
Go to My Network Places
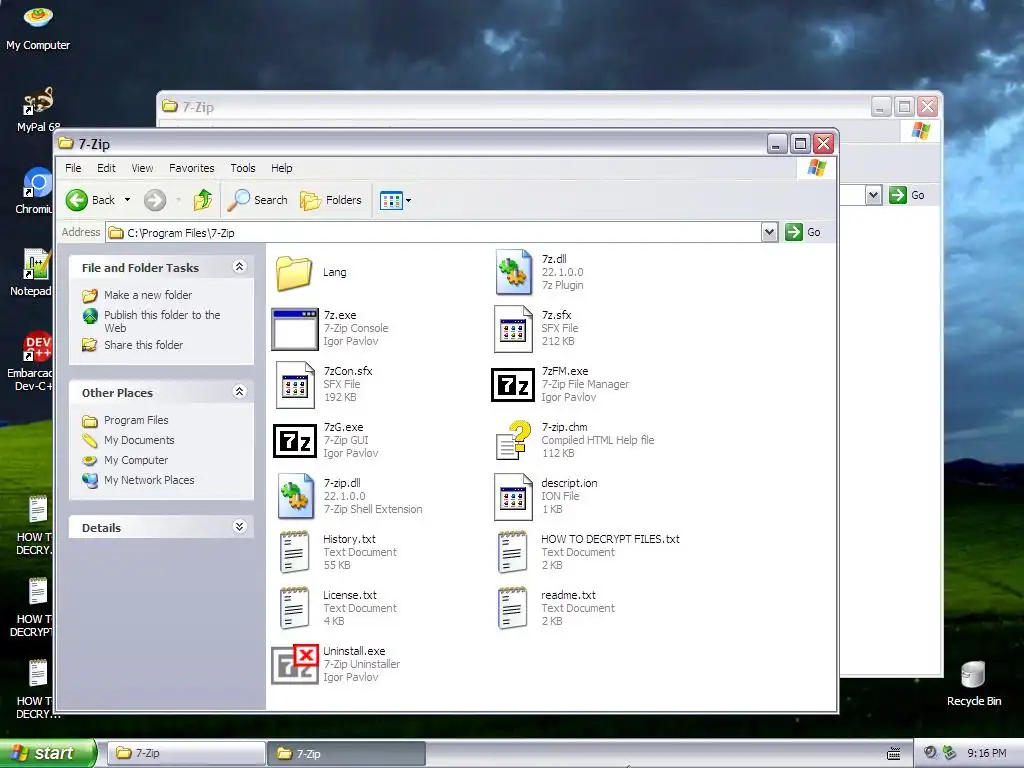[x=149, y=480]
